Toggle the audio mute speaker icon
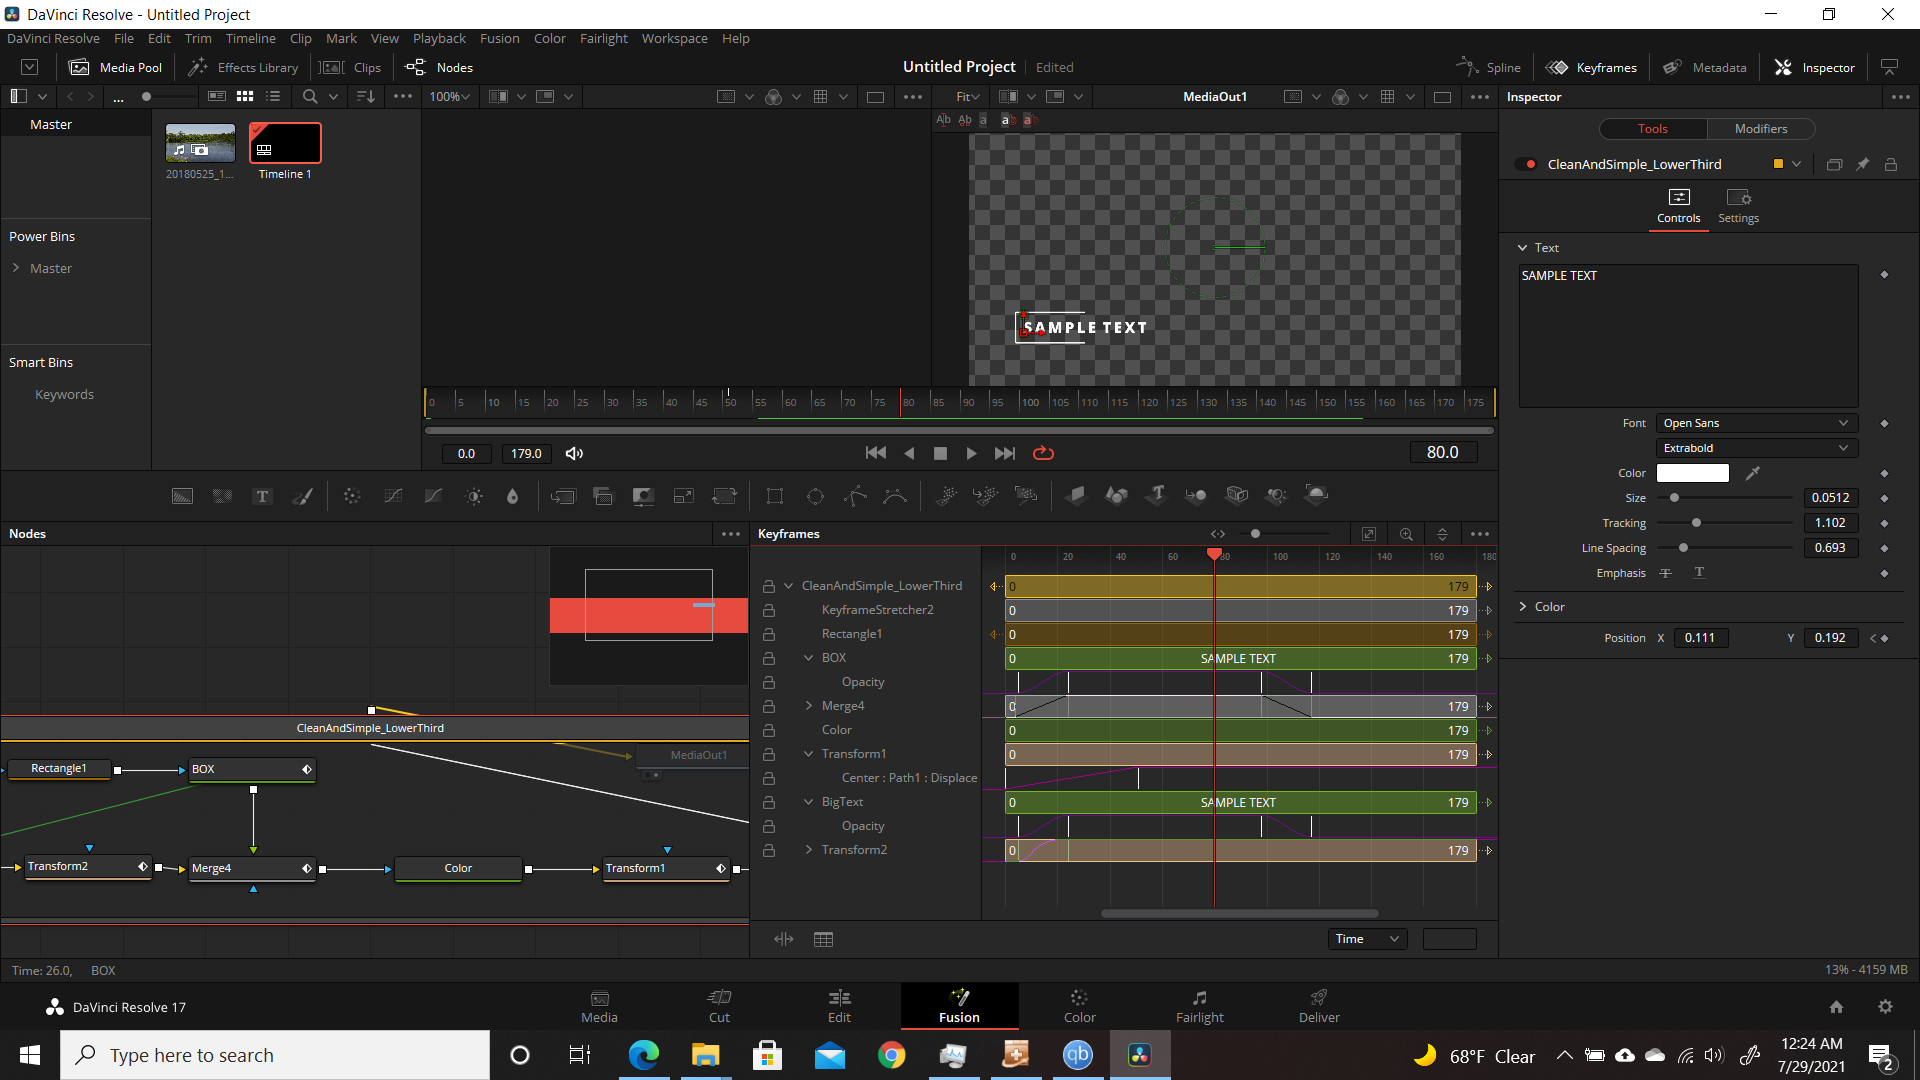 (x=574, y=453)
